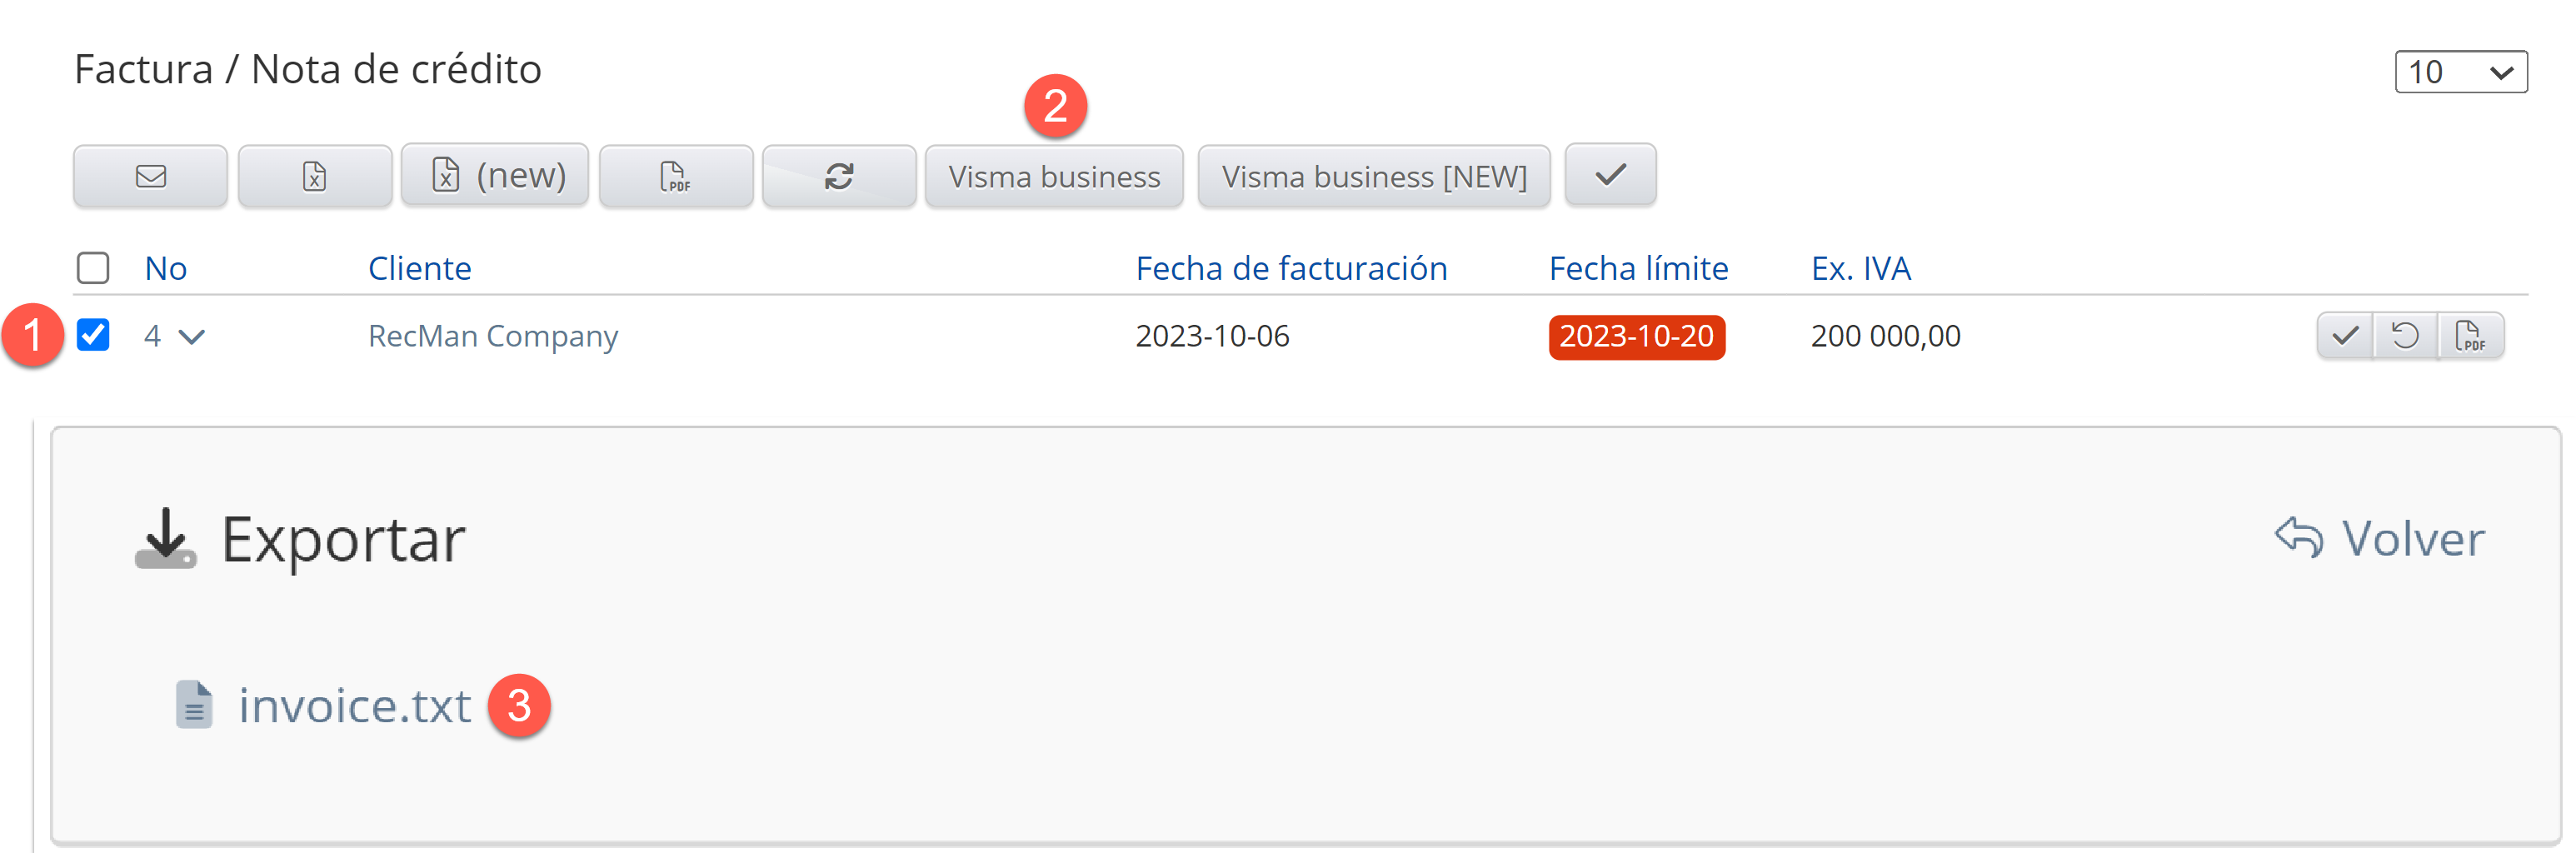
Task: Sort by Fecha límite column header
Action: [x=1638, y=268]
